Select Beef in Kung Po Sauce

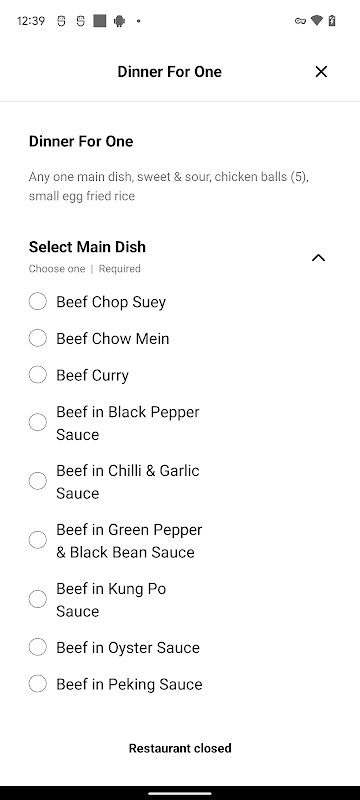38,599
